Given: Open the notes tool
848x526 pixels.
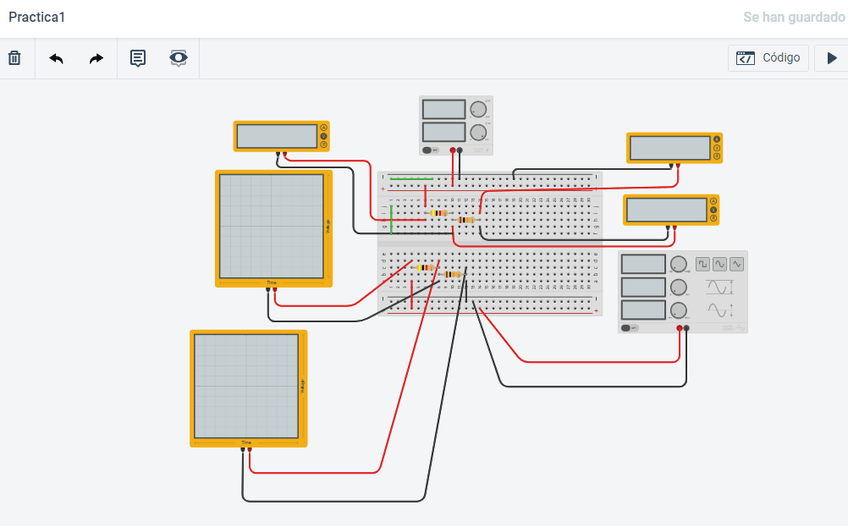Looking at the screenshot, I should pos(138,58).
